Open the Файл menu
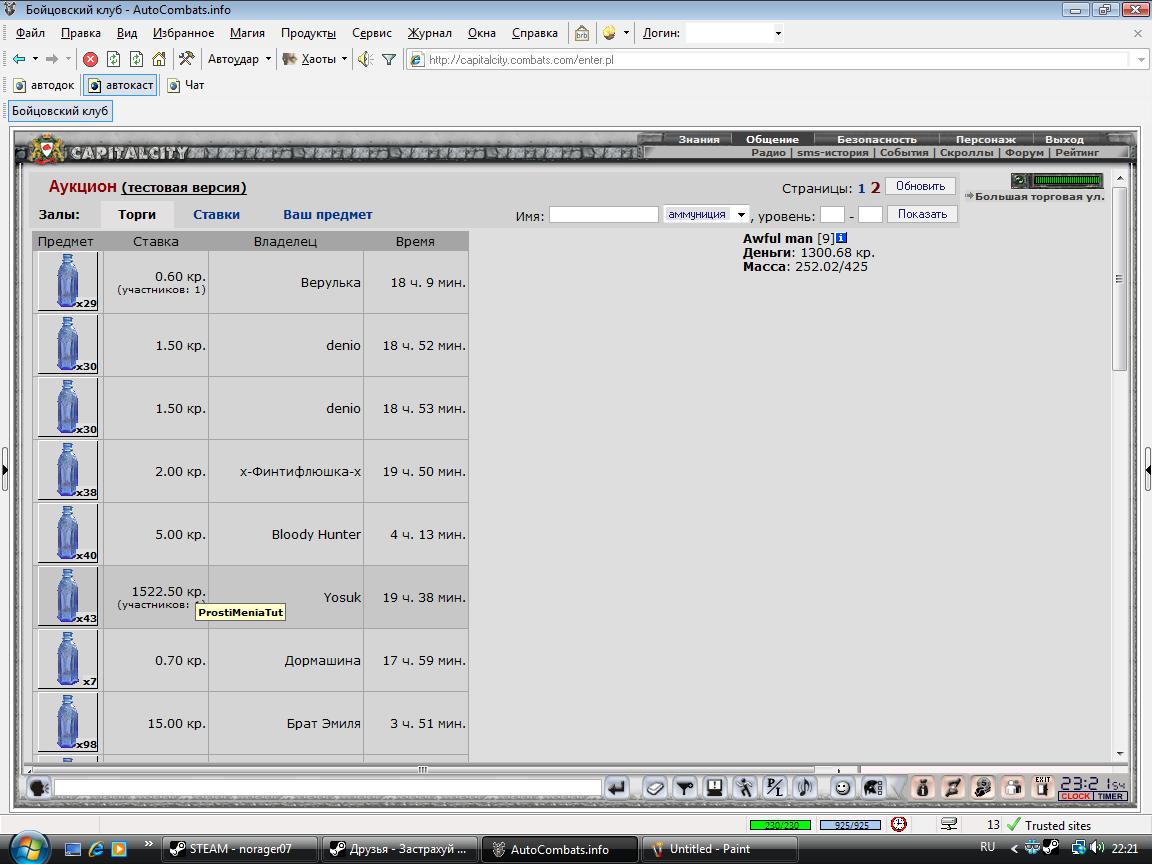Image resolution: width=1152 pixels, height=864 pixels. coord(30,33)
